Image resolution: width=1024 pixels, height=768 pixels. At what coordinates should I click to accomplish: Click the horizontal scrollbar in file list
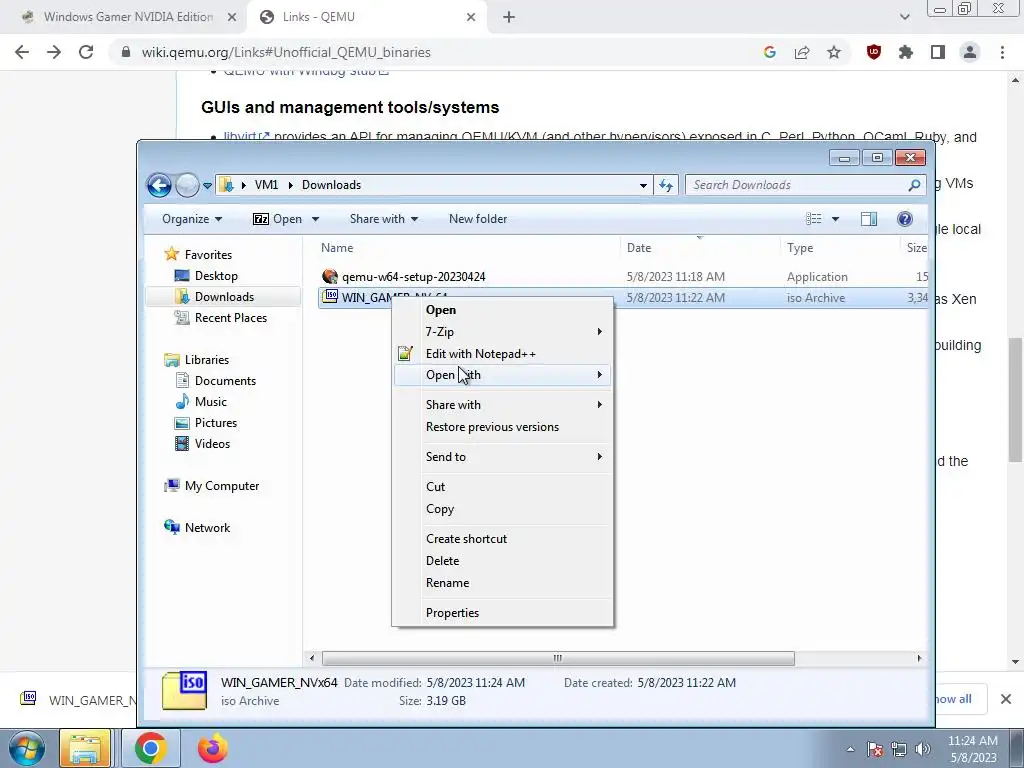[558, 658]
